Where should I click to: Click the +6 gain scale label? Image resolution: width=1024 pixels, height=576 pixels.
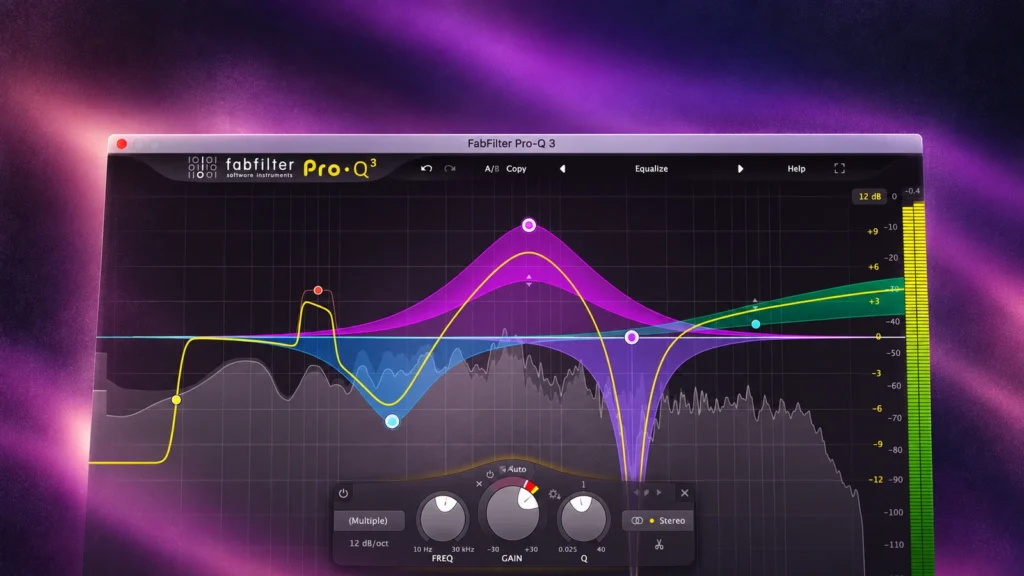pos(873,266)
